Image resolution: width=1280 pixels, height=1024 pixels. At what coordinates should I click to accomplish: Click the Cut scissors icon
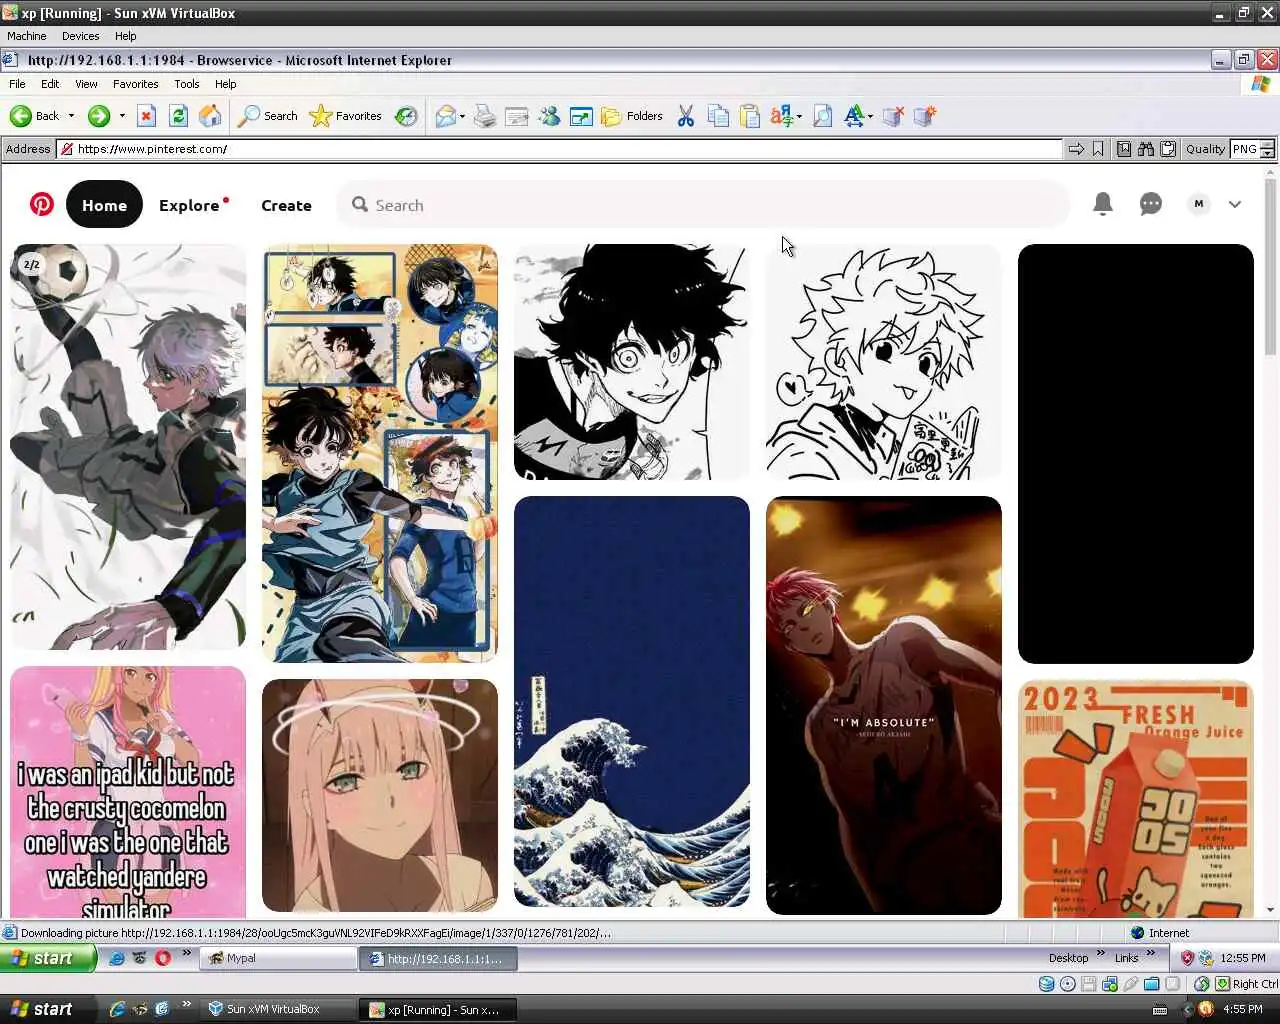pos(686,116)
